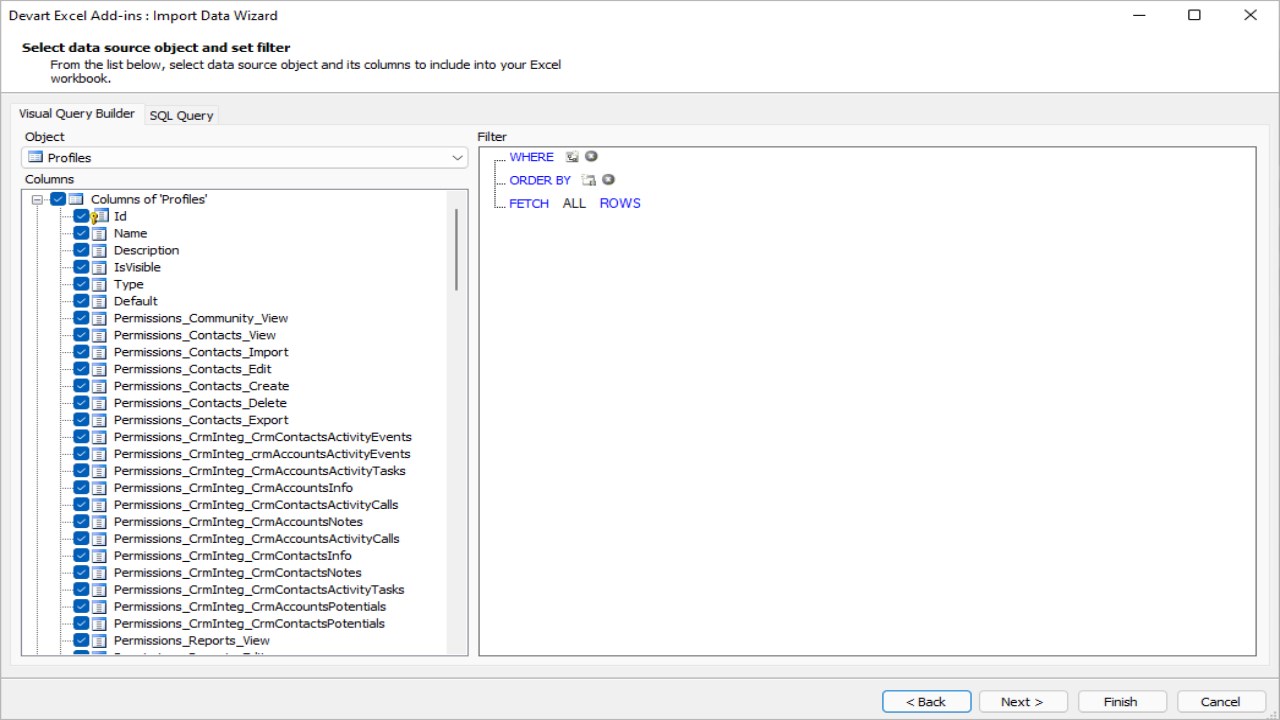Select the Permissions_CrmInteg_crmAccountsActivityEvents row
Screen dimensions: 1280x720
coord(262,454)
